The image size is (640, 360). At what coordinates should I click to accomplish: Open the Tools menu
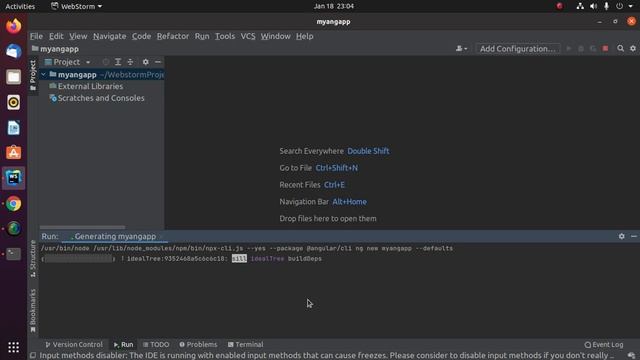click(x=225, y=36)
